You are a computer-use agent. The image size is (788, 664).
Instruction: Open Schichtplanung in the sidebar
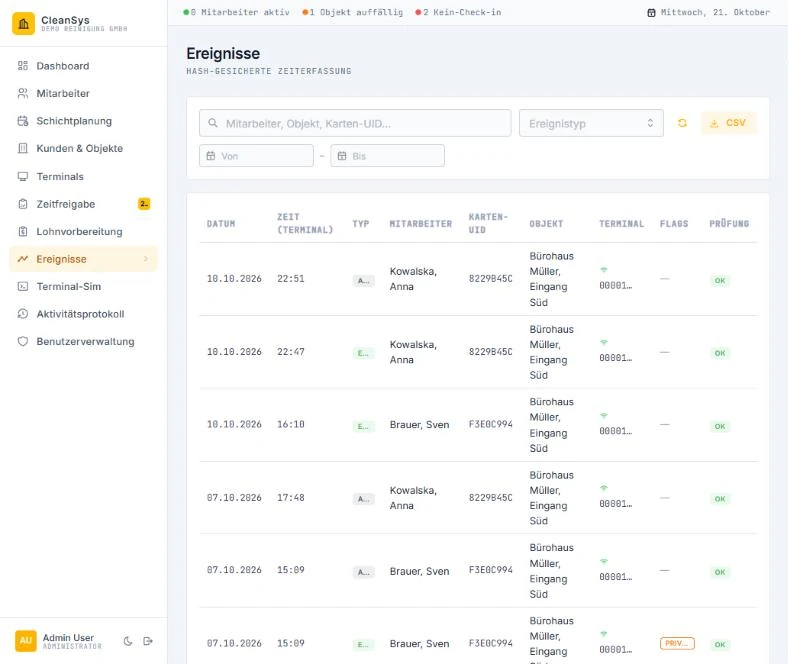point(83,121)
